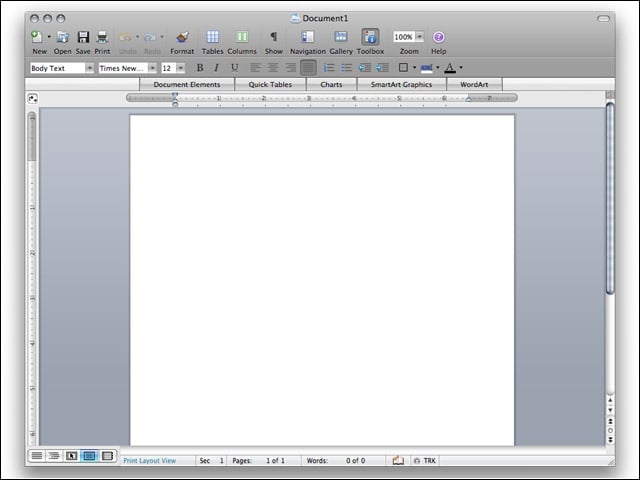This screenshot has height=480, width=640.
Task: Toggle the Toolbox icon
Action: tap(370, 37)
